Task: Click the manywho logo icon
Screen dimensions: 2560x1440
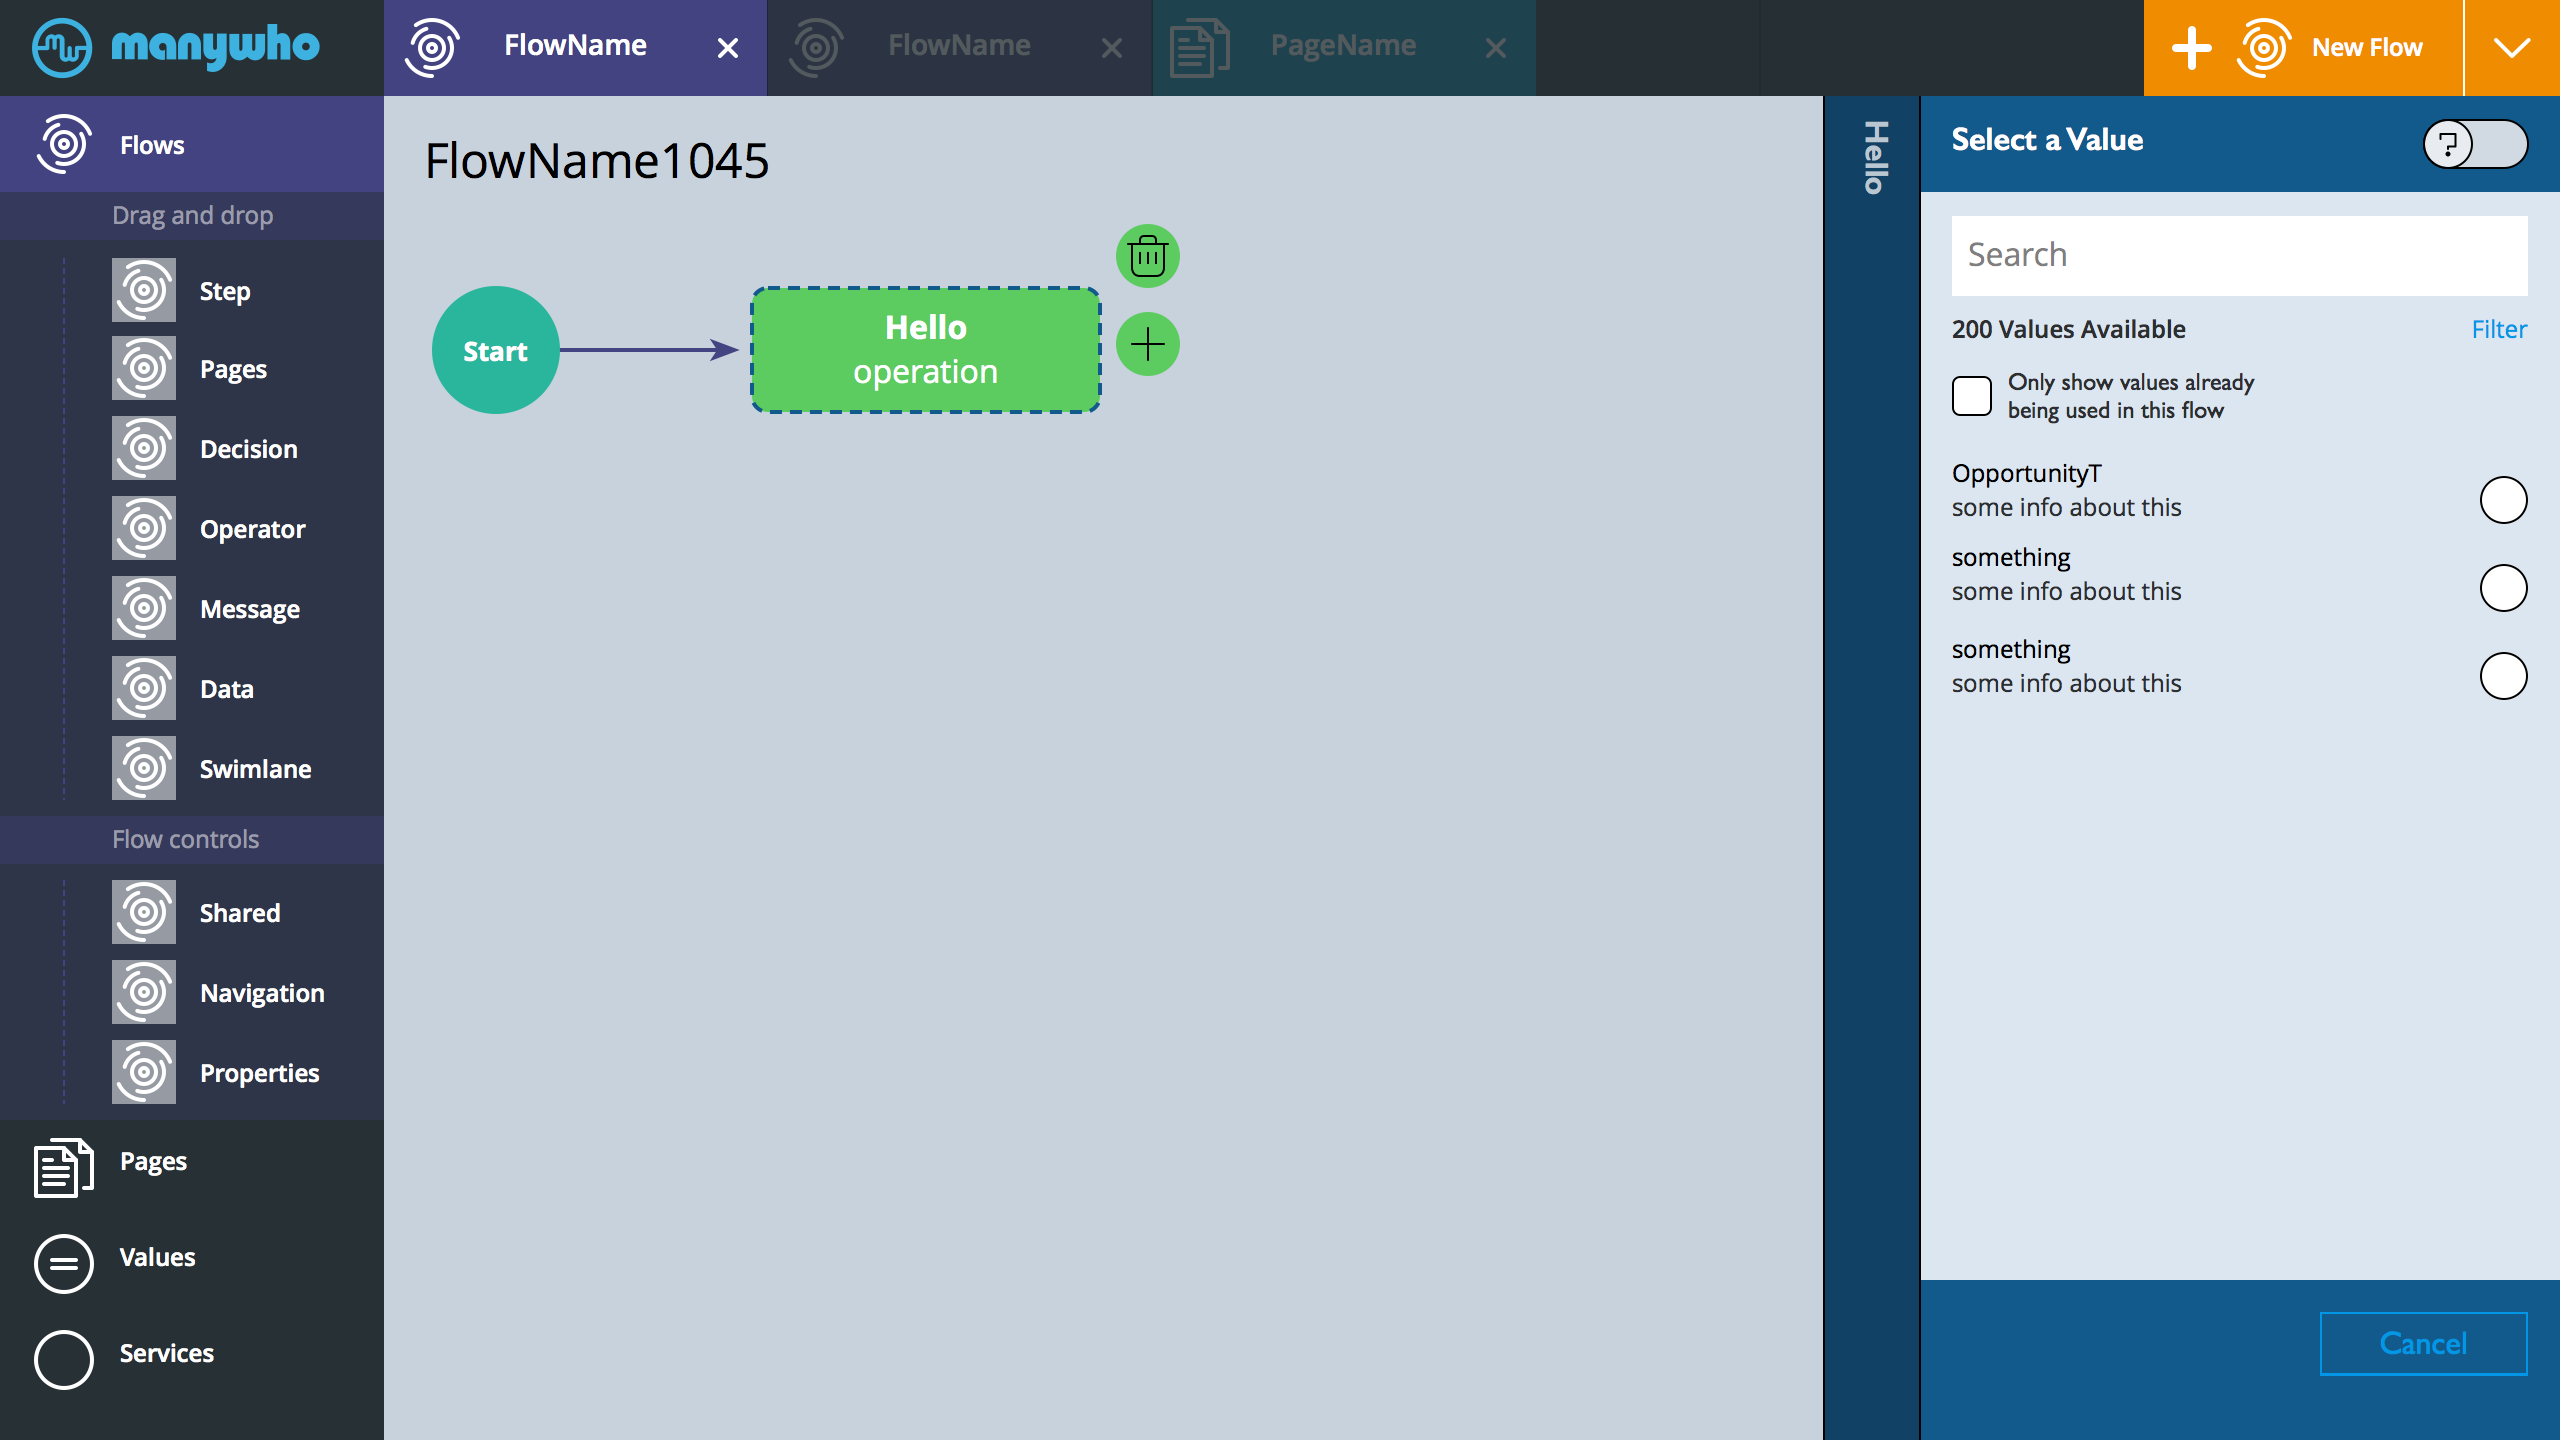Action: [x=62, y=47]
